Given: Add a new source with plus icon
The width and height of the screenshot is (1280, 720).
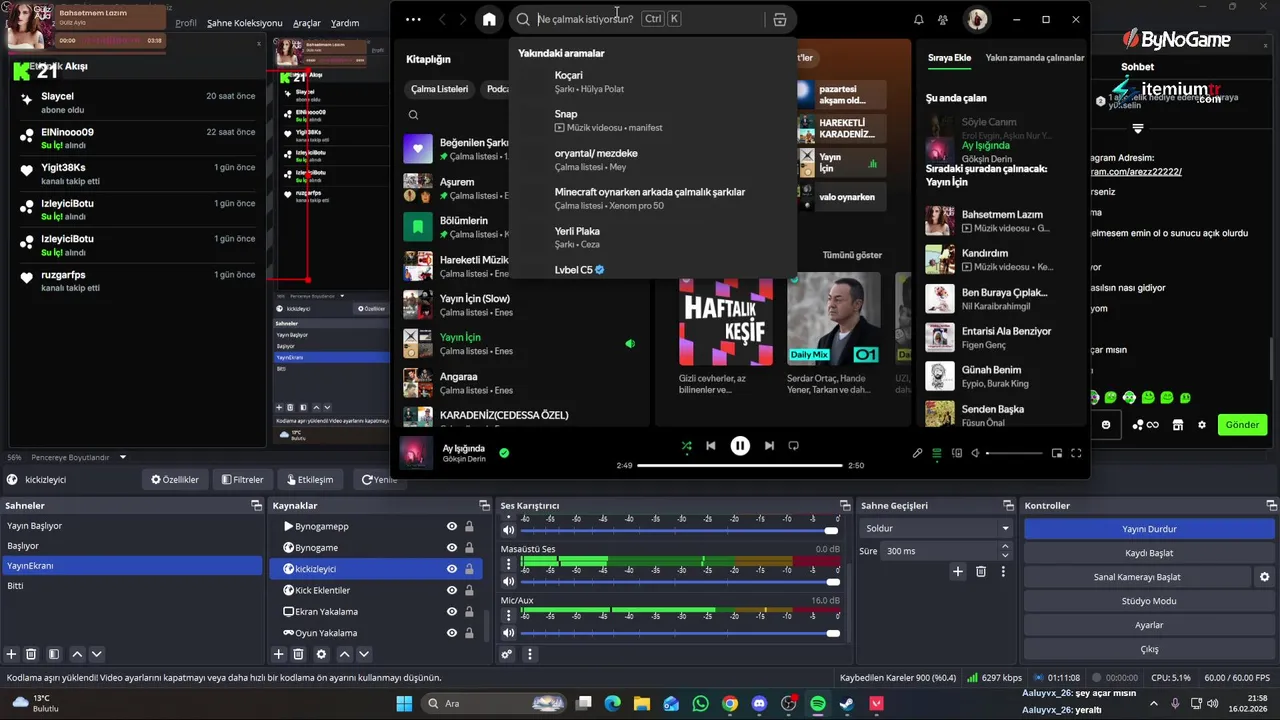Looking at the screenshot, I should coord(279,654).
